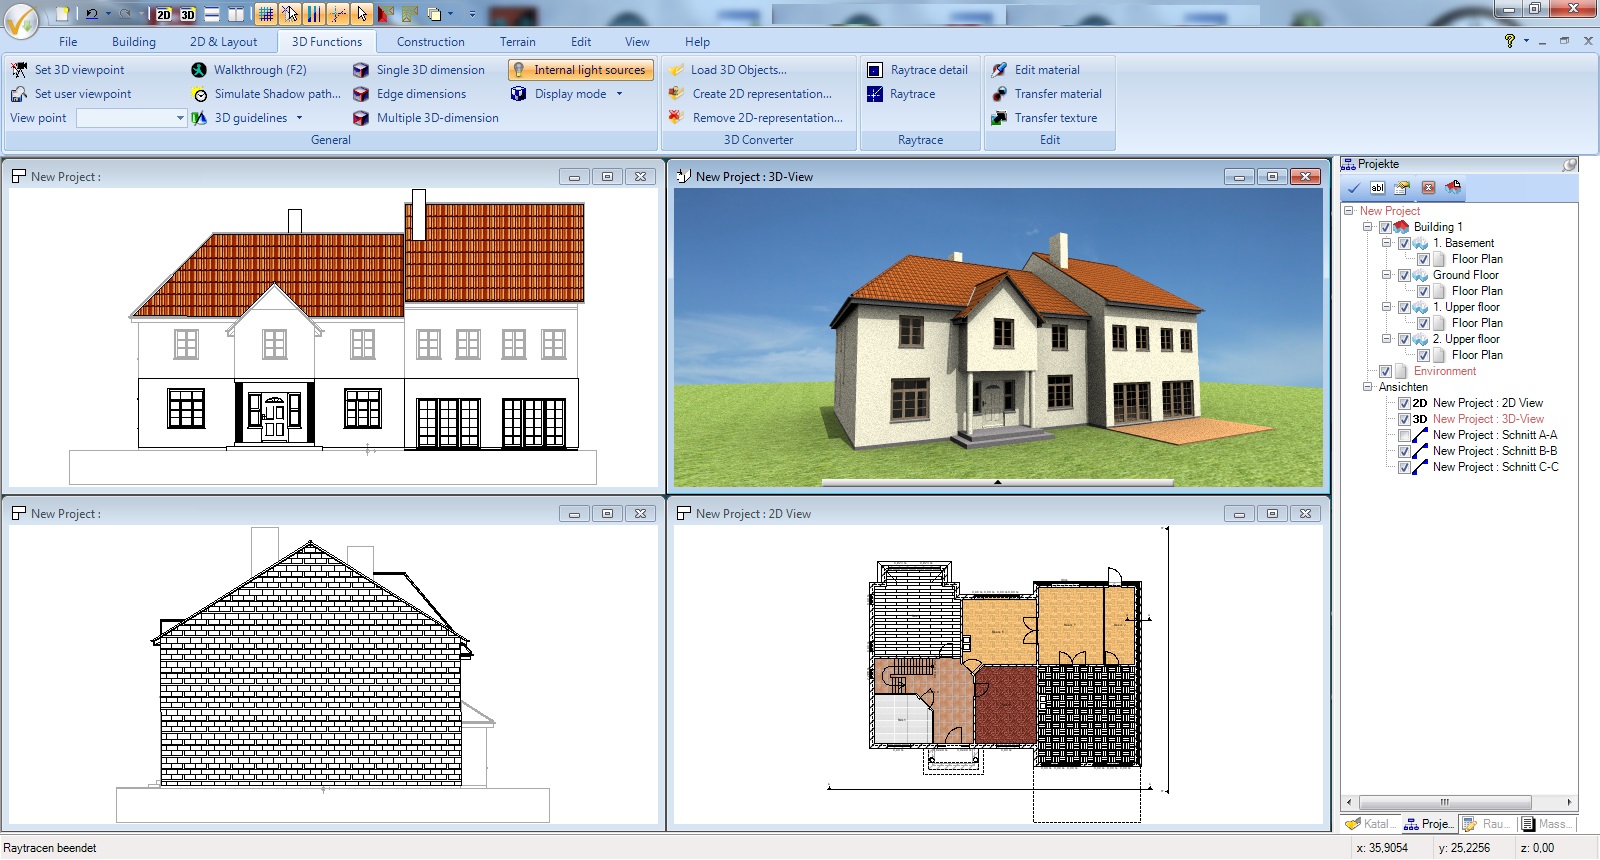Click Set 3D viewpoint icon
The height and width of the screenshot is (860, 1600).
[x=19, y=70]
